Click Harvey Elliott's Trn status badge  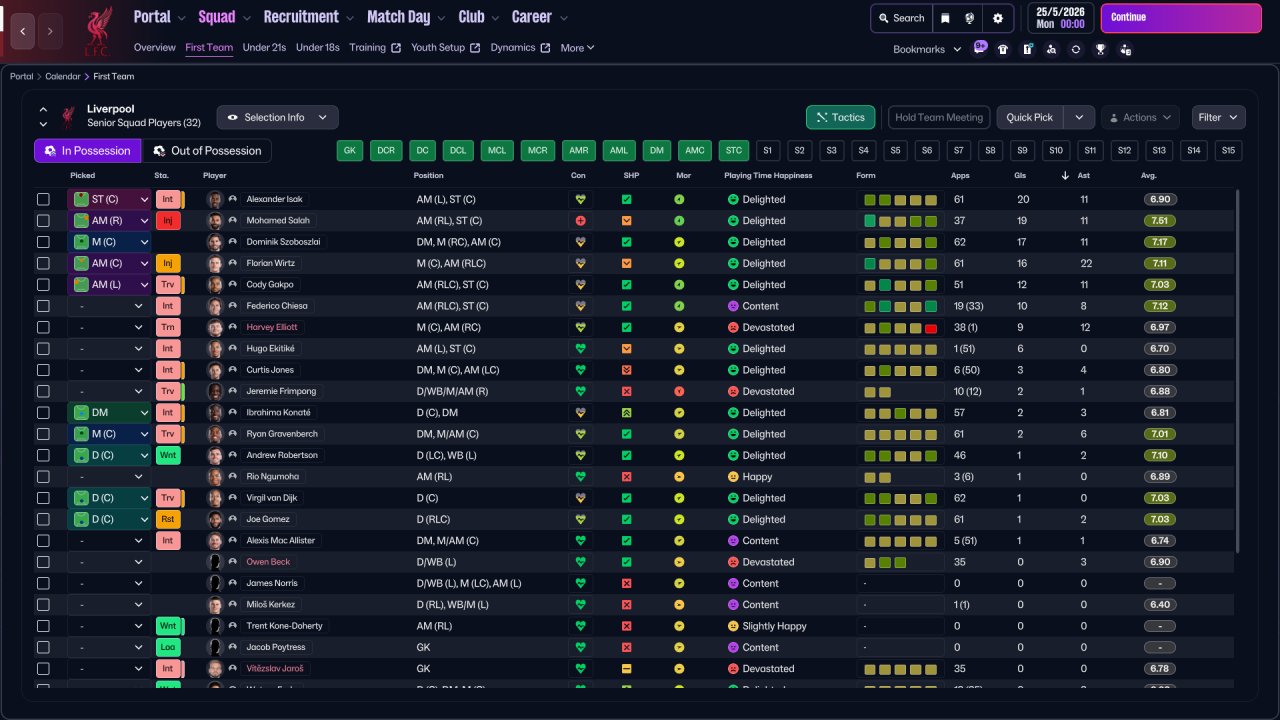(168, 327)
